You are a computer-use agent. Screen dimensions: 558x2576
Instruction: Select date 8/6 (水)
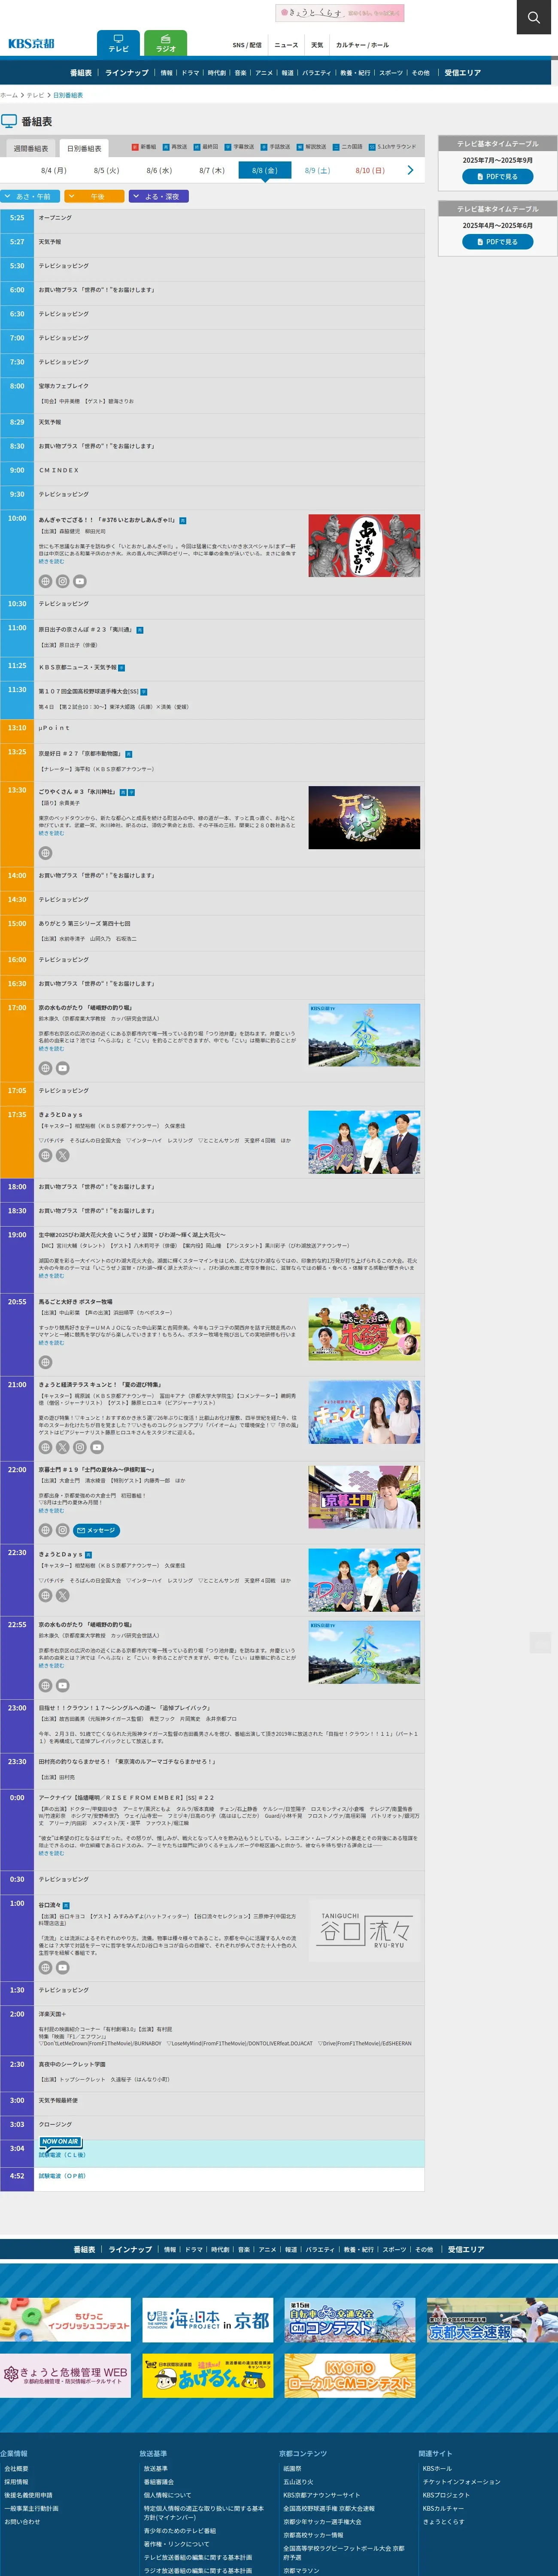159,170
